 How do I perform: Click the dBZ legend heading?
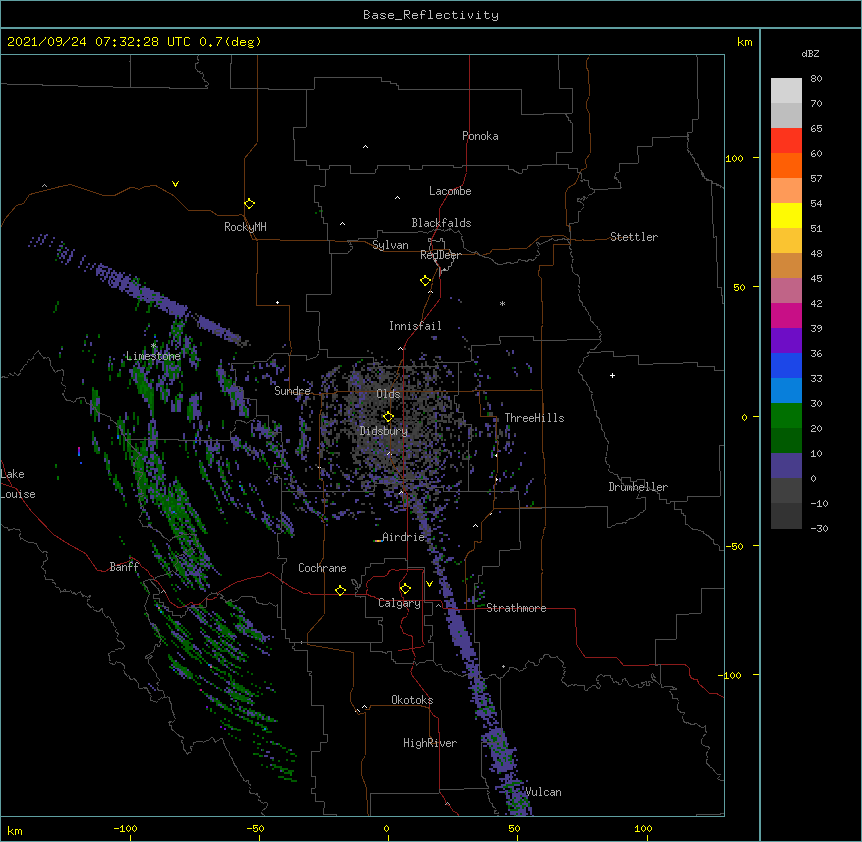click(x=810, y=53)
